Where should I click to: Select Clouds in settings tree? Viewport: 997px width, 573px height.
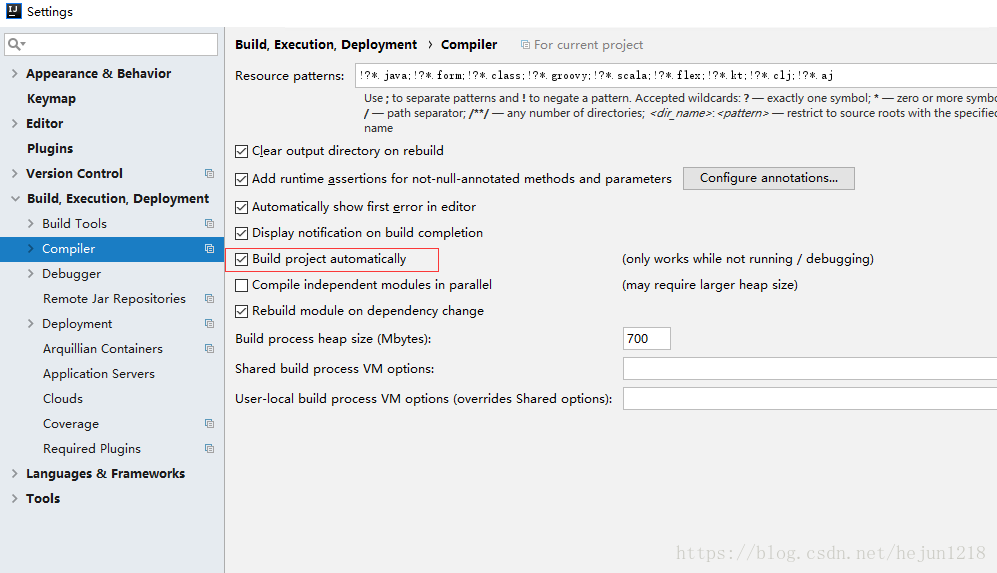[63, 399]
